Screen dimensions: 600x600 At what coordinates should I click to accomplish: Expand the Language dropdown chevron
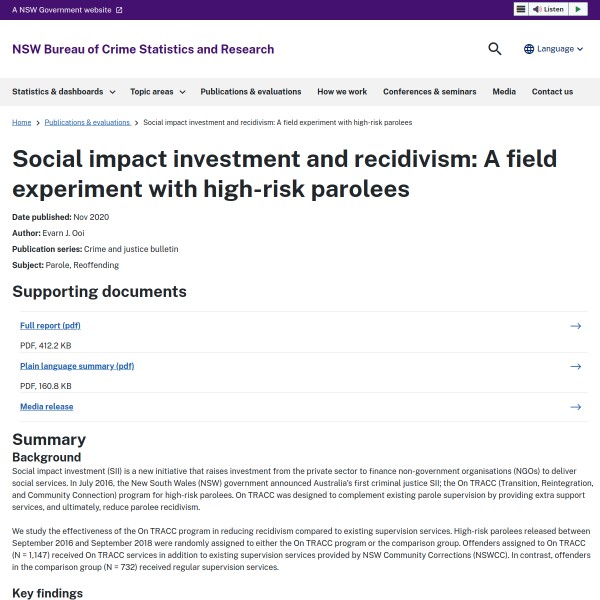(582, 49)
